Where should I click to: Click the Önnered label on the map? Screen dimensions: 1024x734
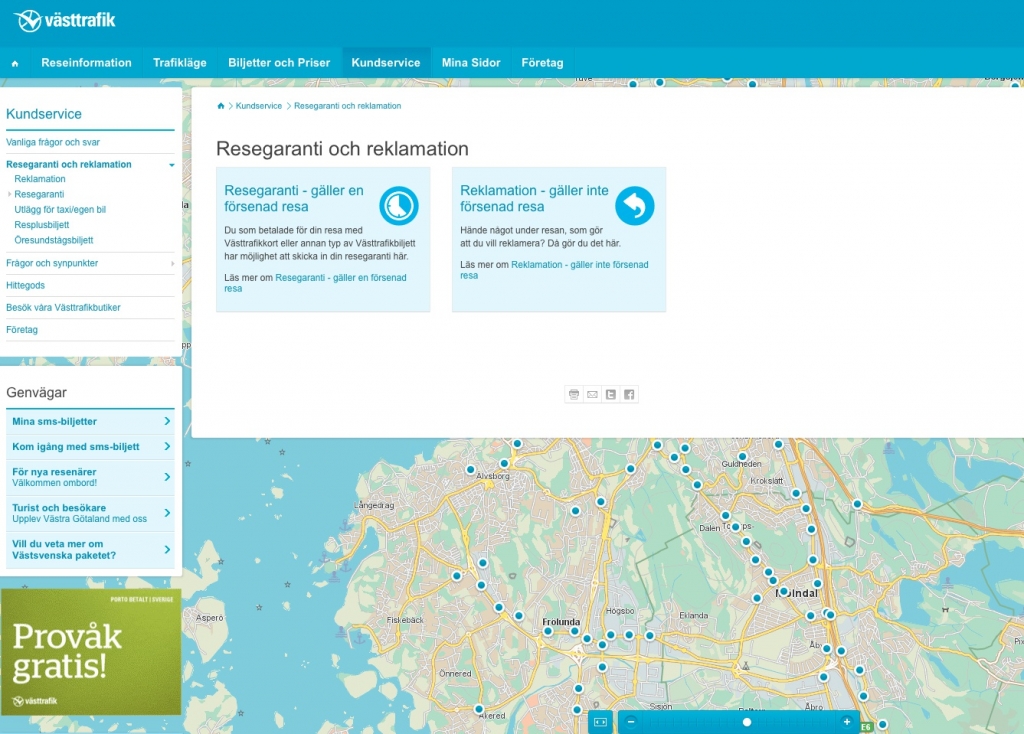[455, 673]
